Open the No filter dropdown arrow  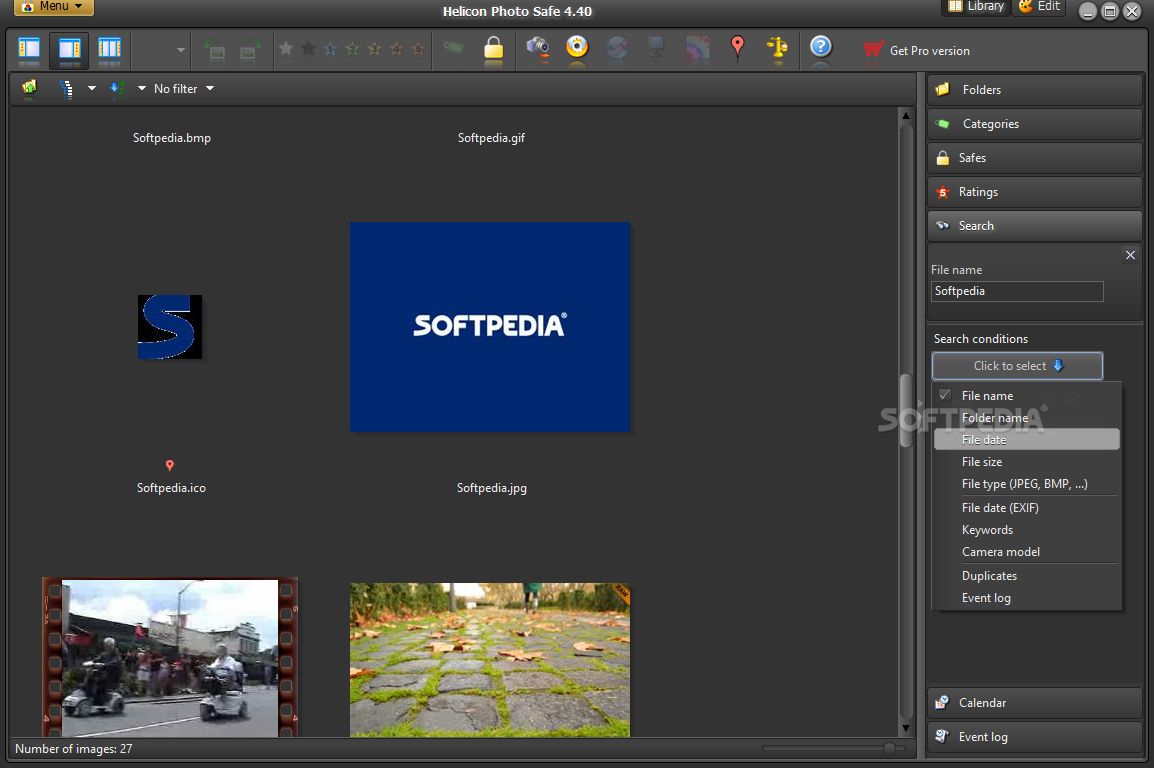(x=210, y=88)
